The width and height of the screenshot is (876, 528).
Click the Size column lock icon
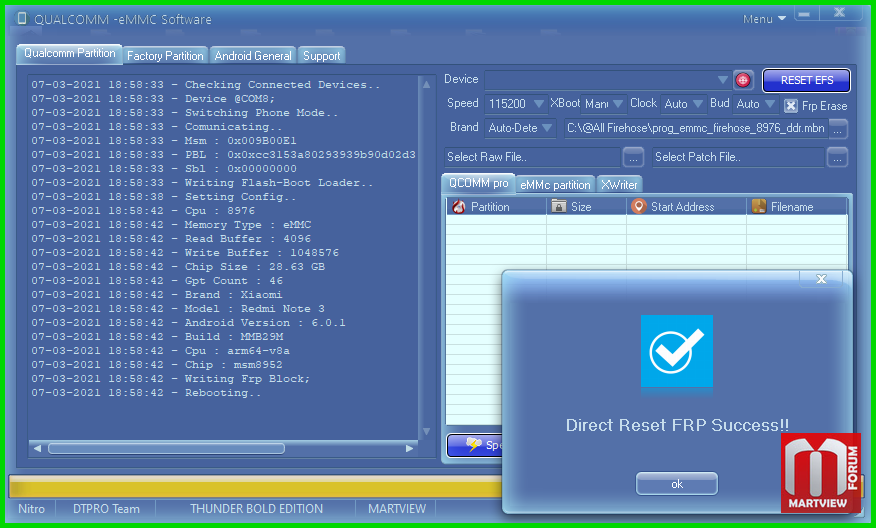coord(559,206)
